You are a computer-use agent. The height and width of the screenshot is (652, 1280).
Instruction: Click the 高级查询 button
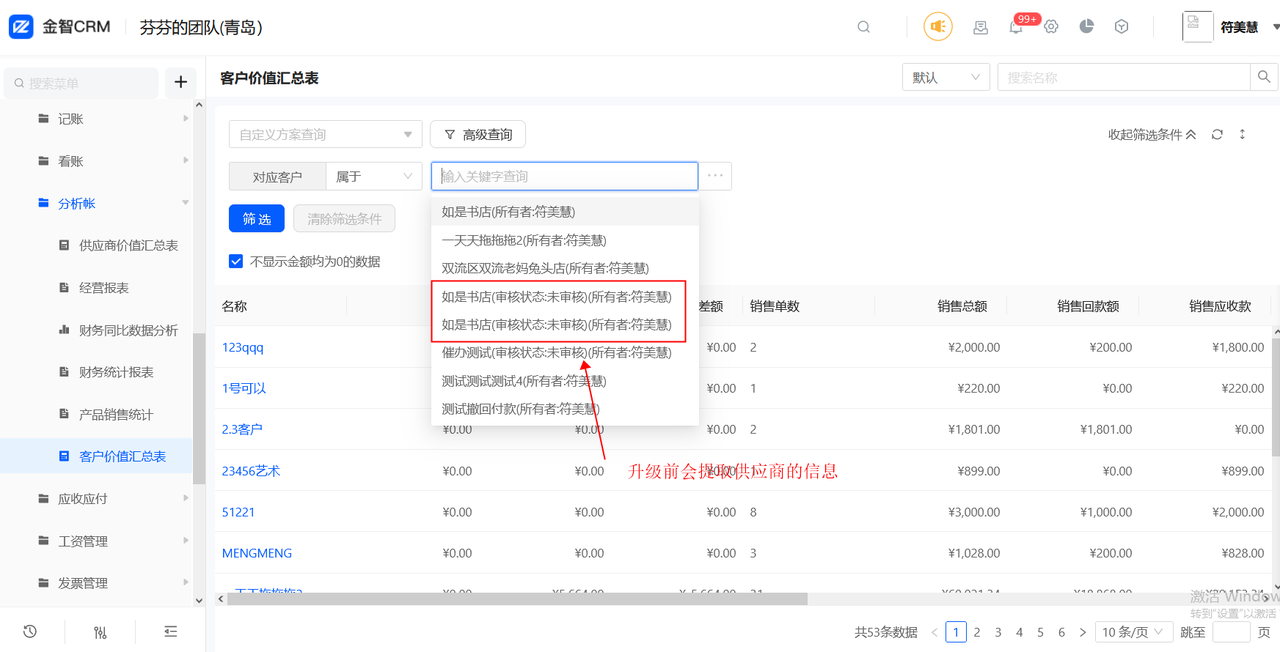tap(478, 134)
